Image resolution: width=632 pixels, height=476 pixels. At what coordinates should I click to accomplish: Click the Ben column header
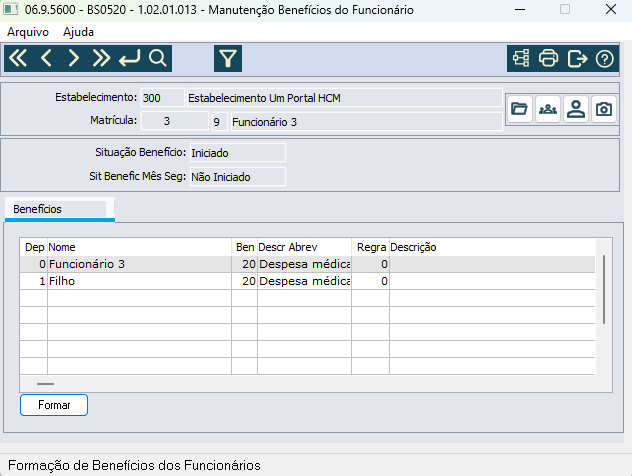tap(245, 247)
